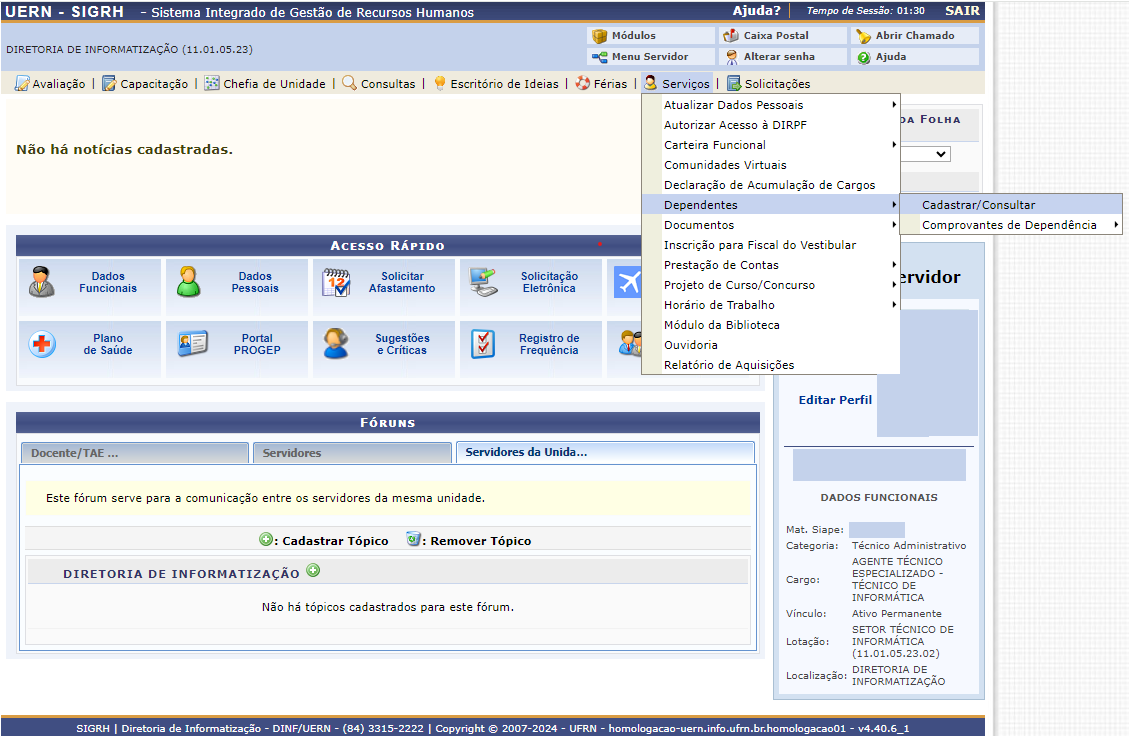Select Cadastrar/Consultar in Dependentes submenu
1129x736 pixels.
tap(978, 205)
